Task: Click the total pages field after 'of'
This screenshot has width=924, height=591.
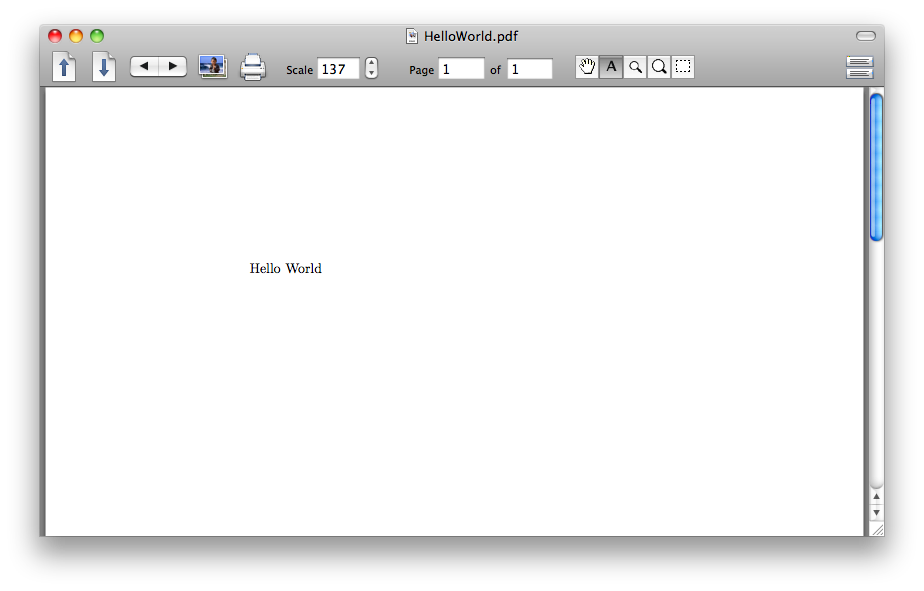Action: 530,69
